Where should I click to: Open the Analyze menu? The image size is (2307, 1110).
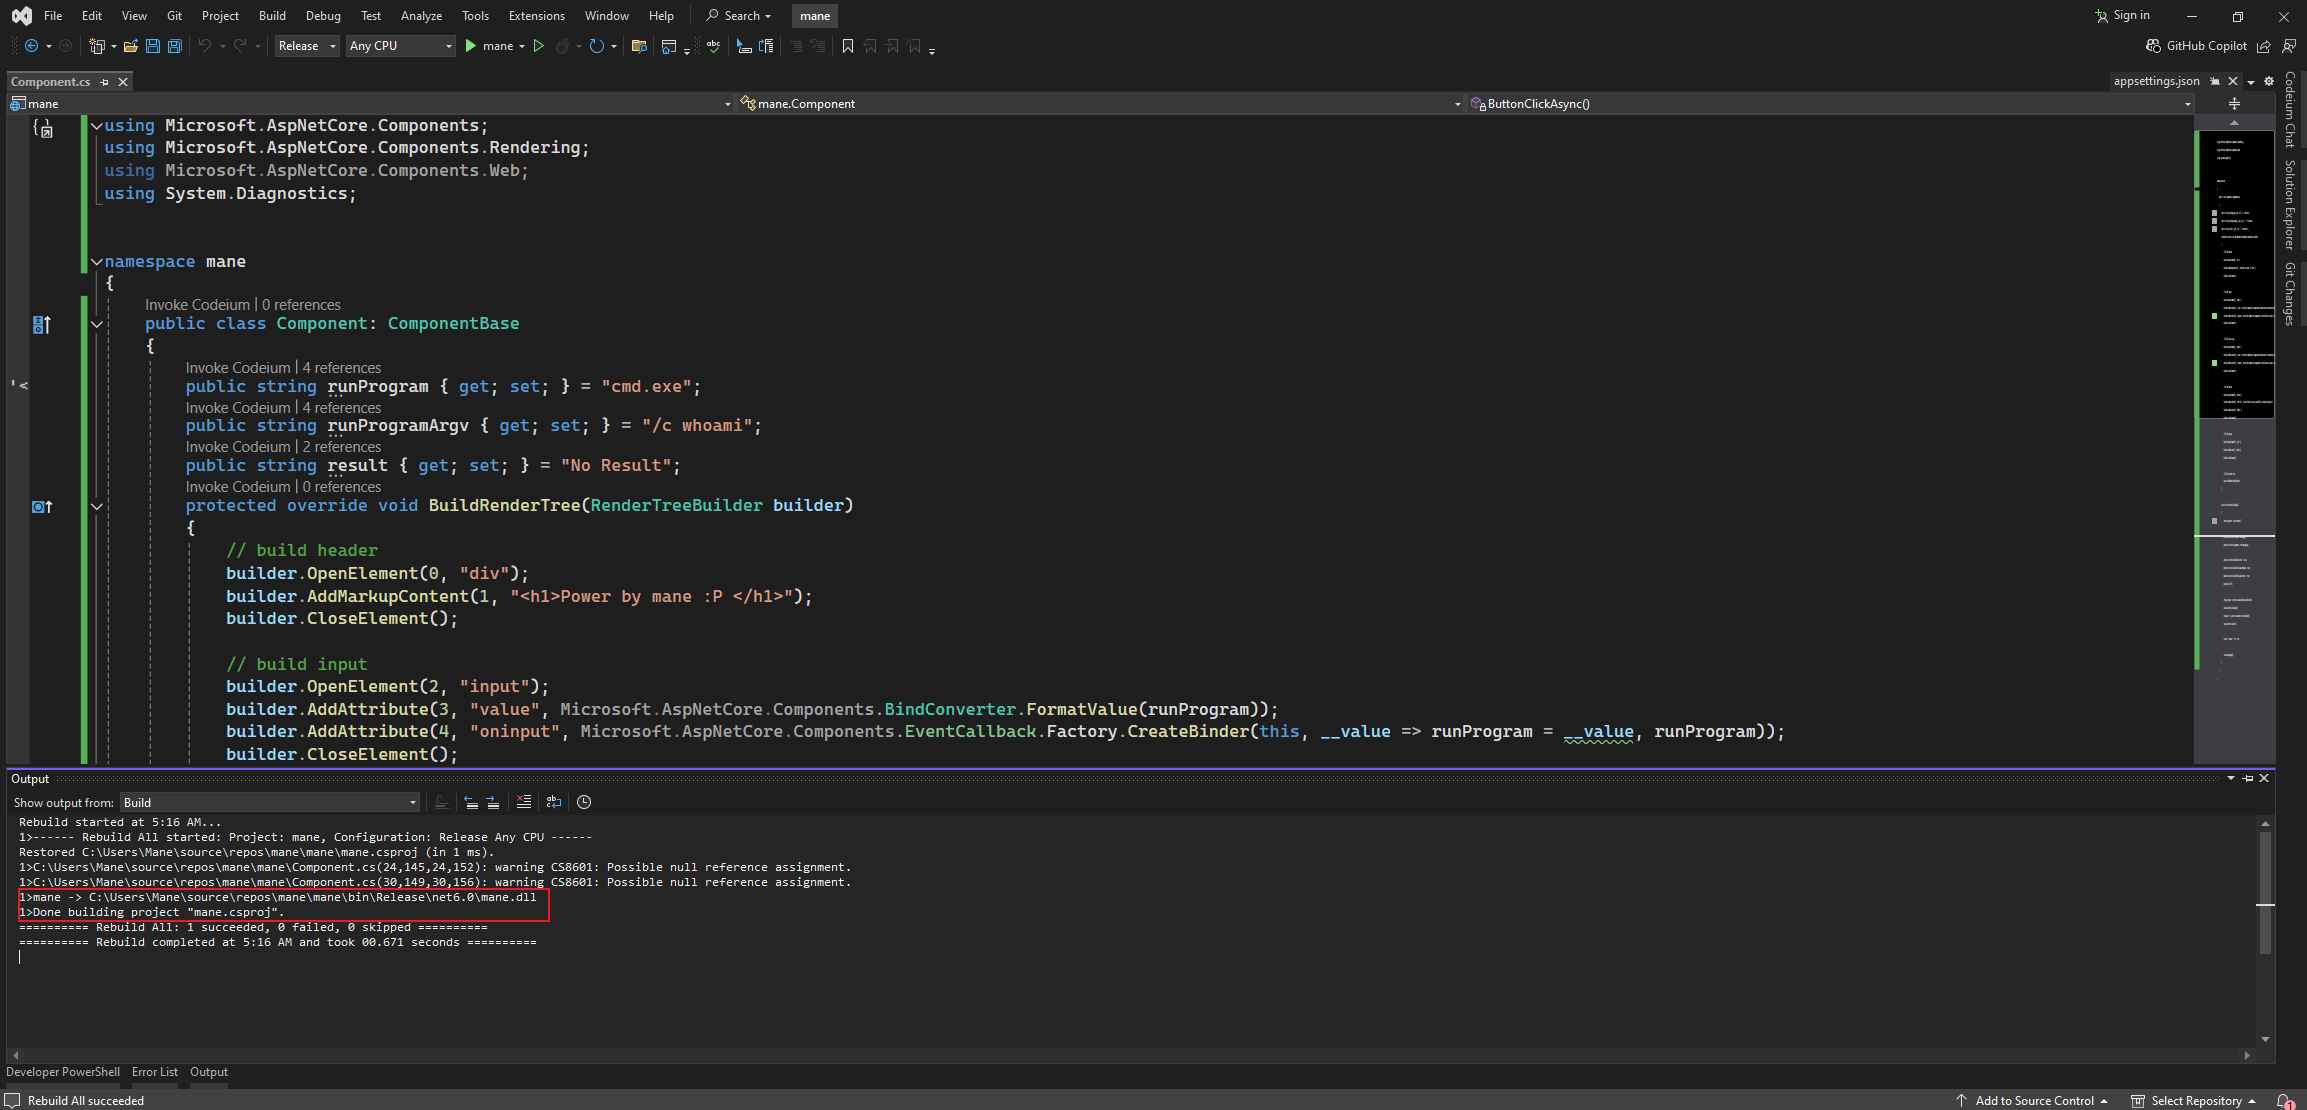tap(421, 16)
